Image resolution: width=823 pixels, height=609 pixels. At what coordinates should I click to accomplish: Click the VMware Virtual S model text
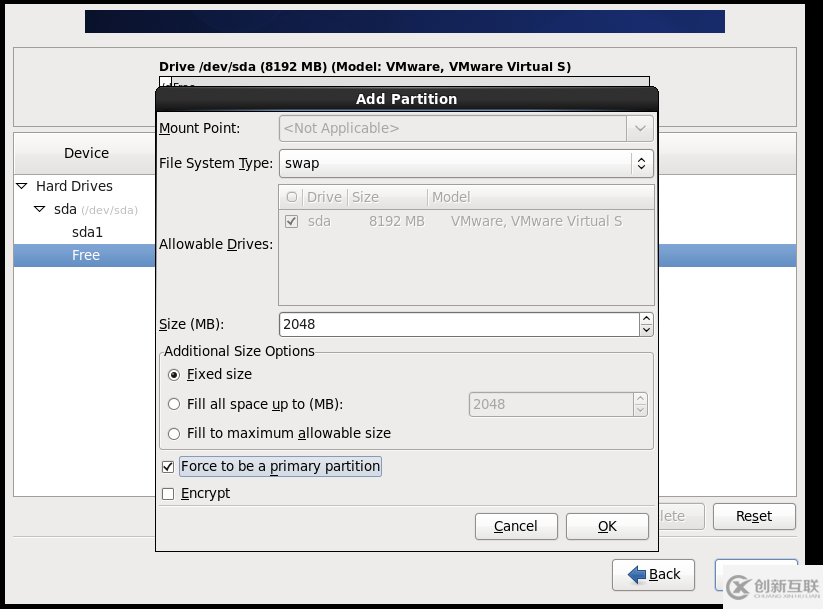click(x=536, y=222)
